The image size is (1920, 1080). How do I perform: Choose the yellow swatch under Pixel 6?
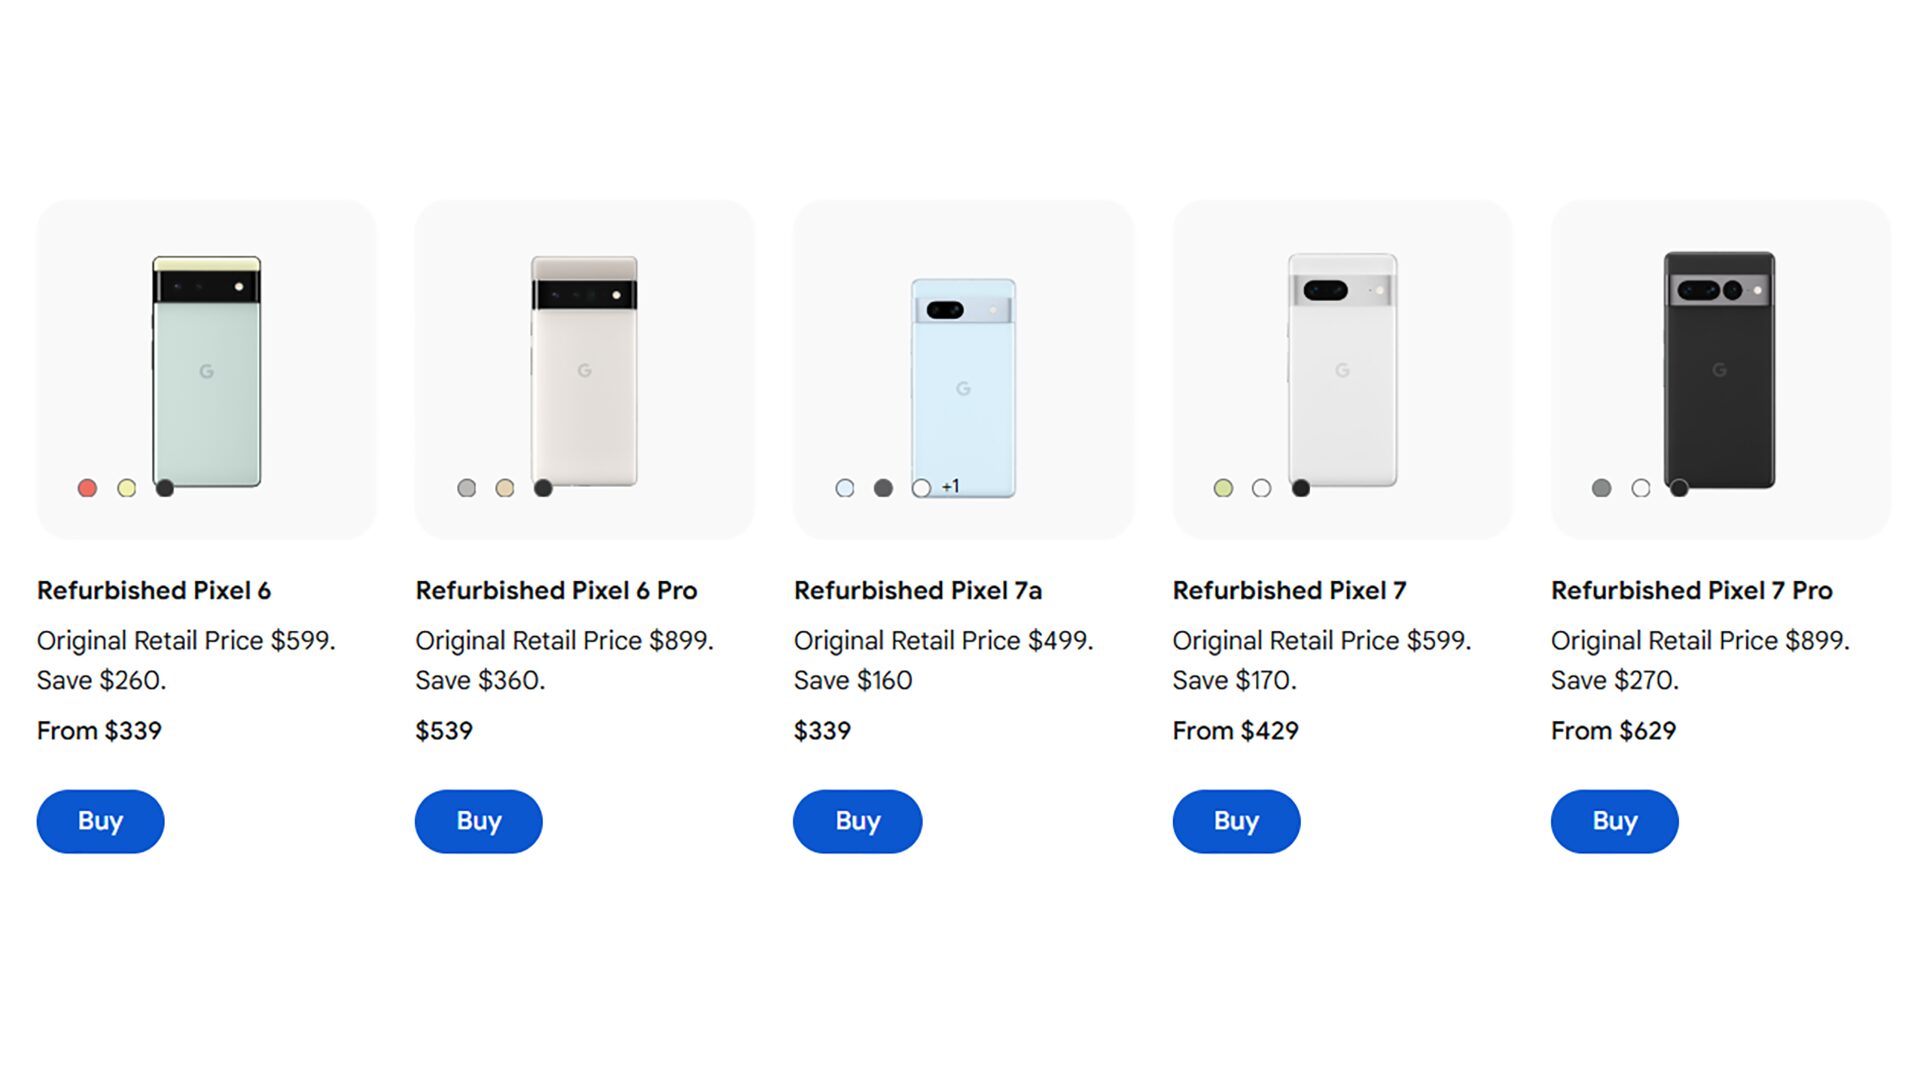(x=127, y=488)
